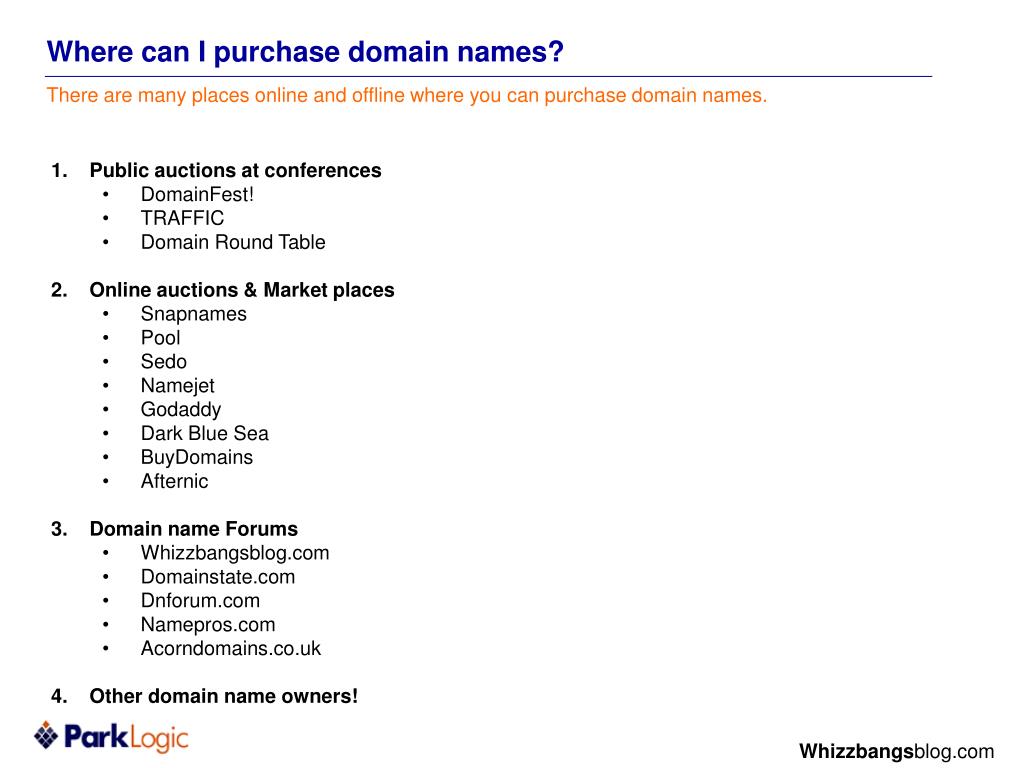The image size is (1024, 768).
Task: Select the title 'Where can I purchase domain names?'
Action: (x=305, y=52)
